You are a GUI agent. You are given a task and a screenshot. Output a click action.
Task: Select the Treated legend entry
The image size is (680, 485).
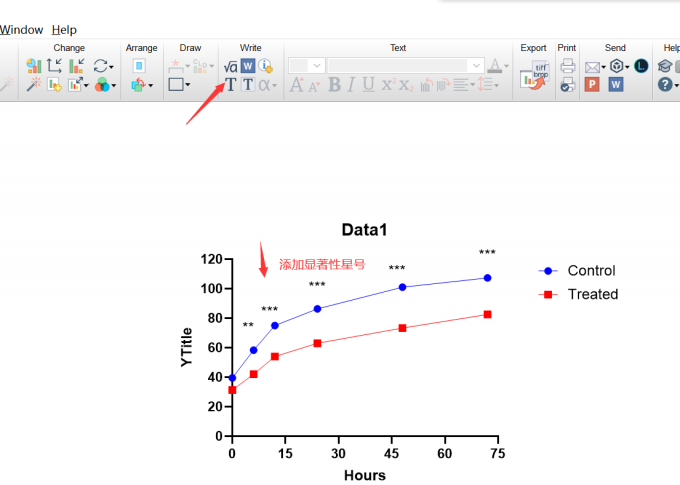592,295
